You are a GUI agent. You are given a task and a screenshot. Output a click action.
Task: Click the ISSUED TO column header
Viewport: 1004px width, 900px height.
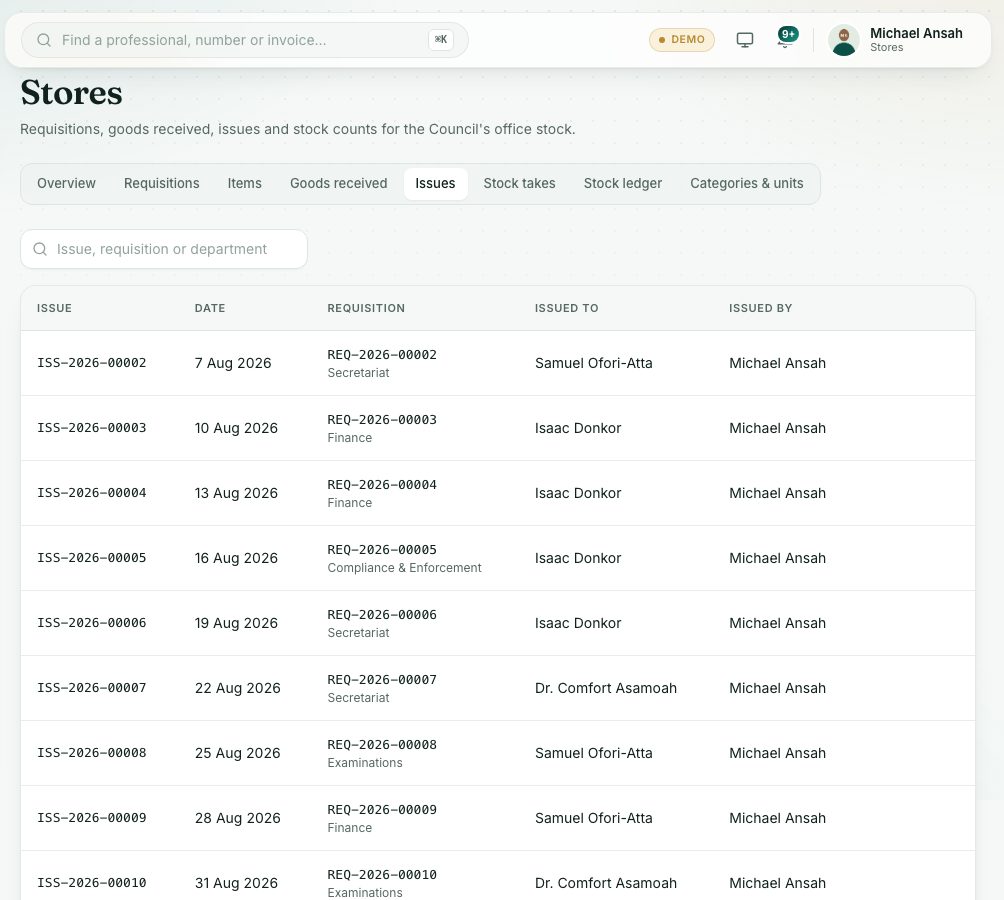coord(567,308)
